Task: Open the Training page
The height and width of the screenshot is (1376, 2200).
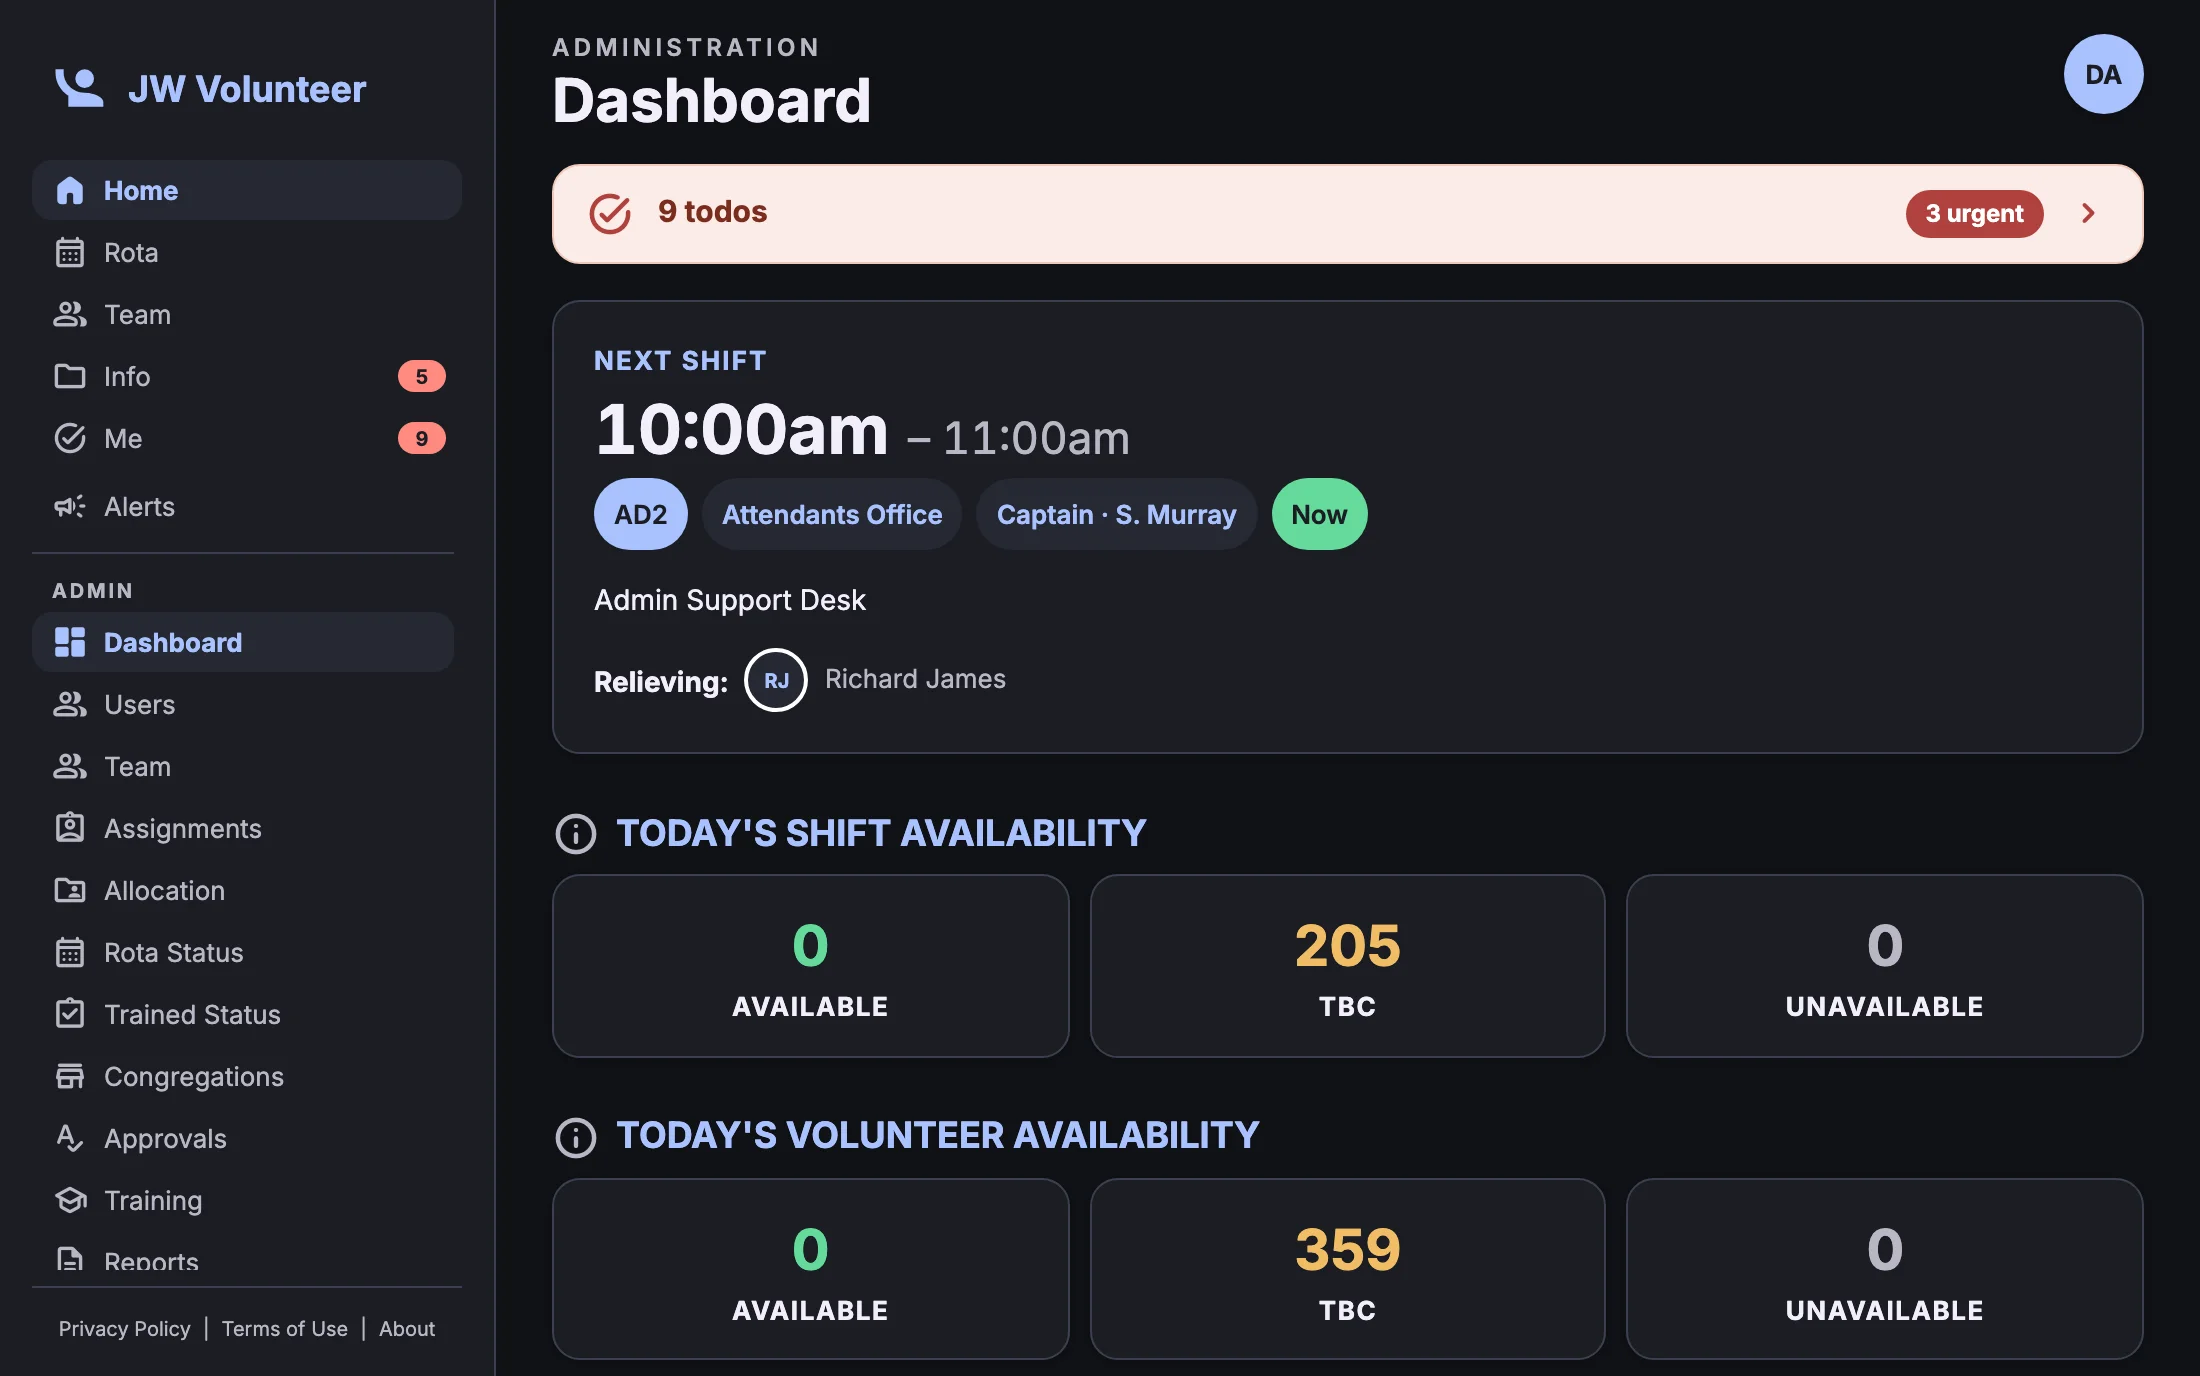Action: click(x=243, y=1200)
